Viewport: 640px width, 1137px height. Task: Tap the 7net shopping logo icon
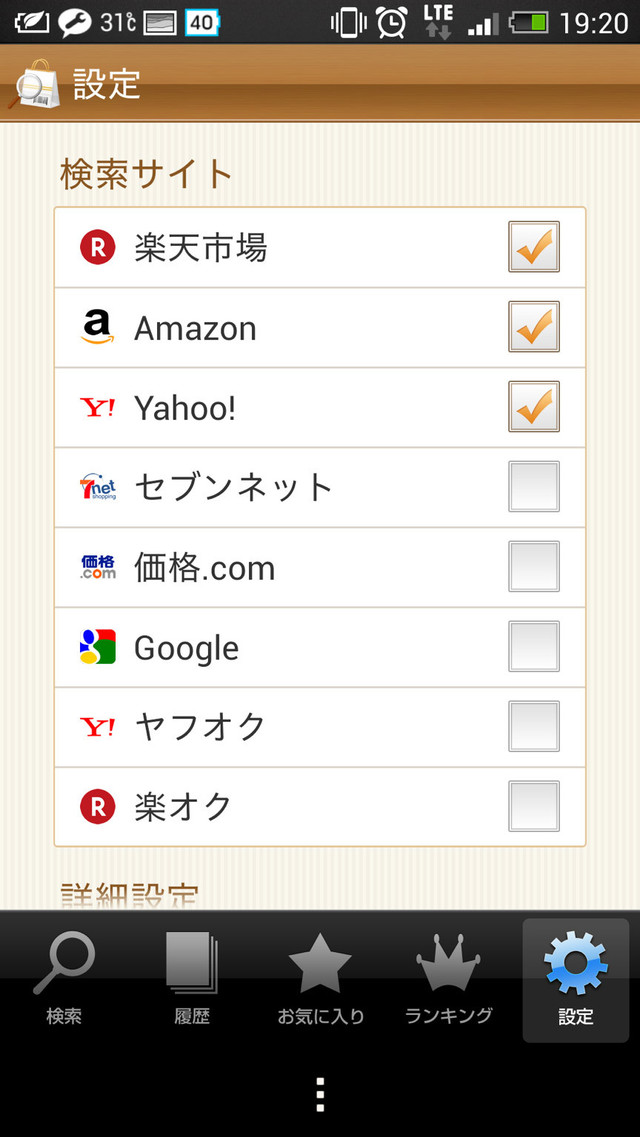point(98,487)
